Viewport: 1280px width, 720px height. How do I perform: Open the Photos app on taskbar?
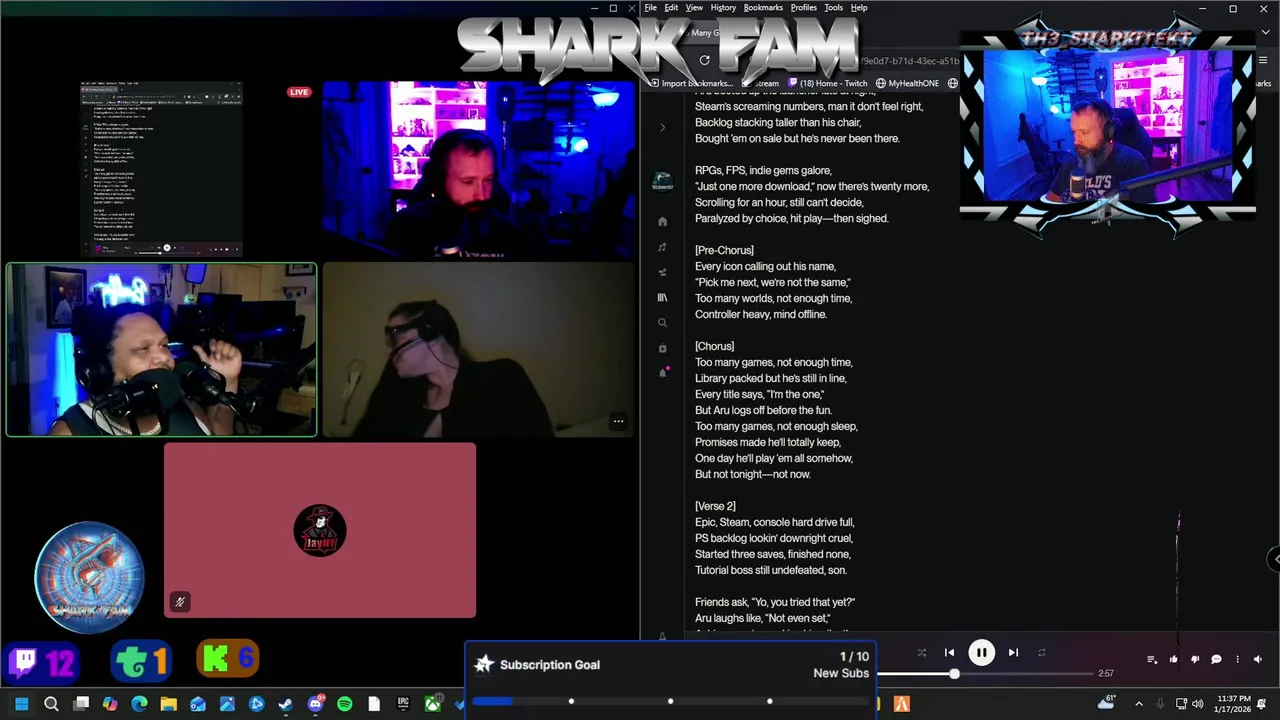click(x=227, y=704)
